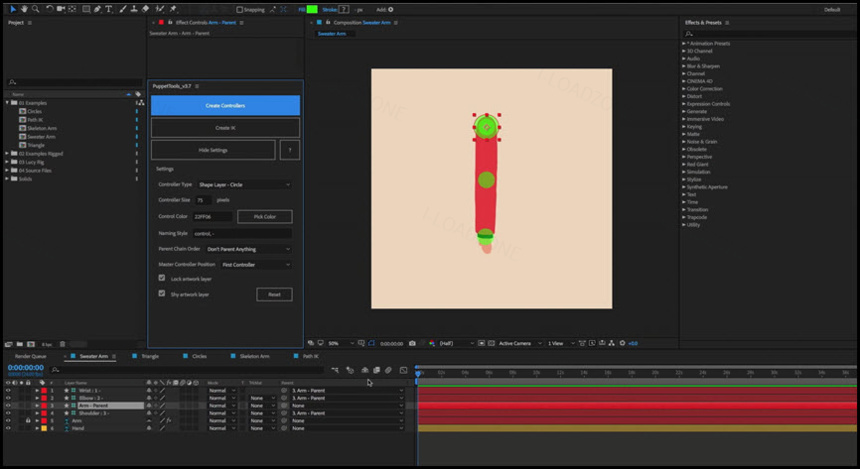This screenshot has width=860, height=469.
Task: Select the Zoom magnifier tool
Action: point(36,9)
